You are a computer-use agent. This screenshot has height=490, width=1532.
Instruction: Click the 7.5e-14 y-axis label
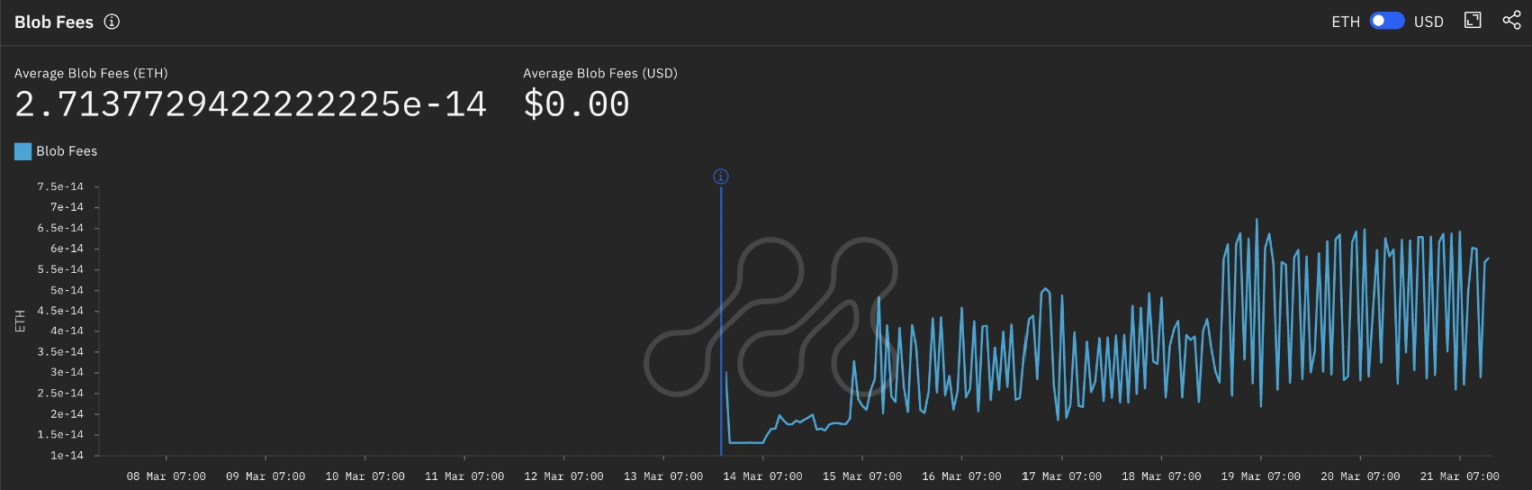(x=60, y=186)
